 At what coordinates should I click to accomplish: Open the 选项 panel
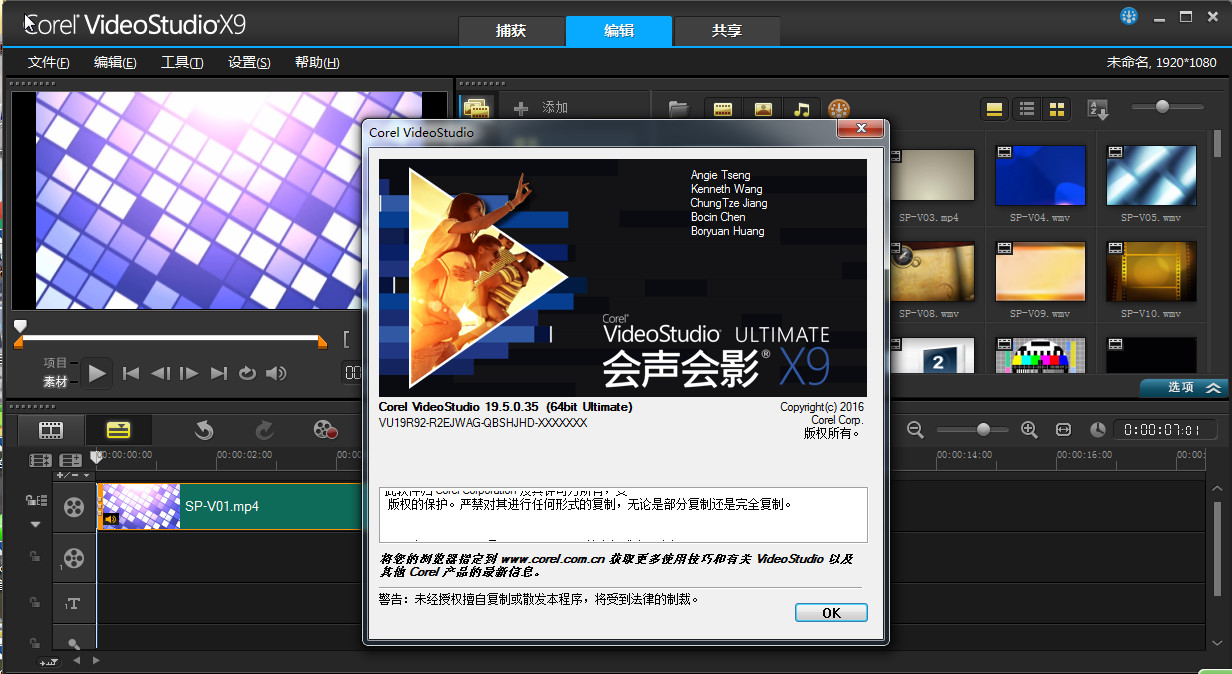tap(1185, 388)
